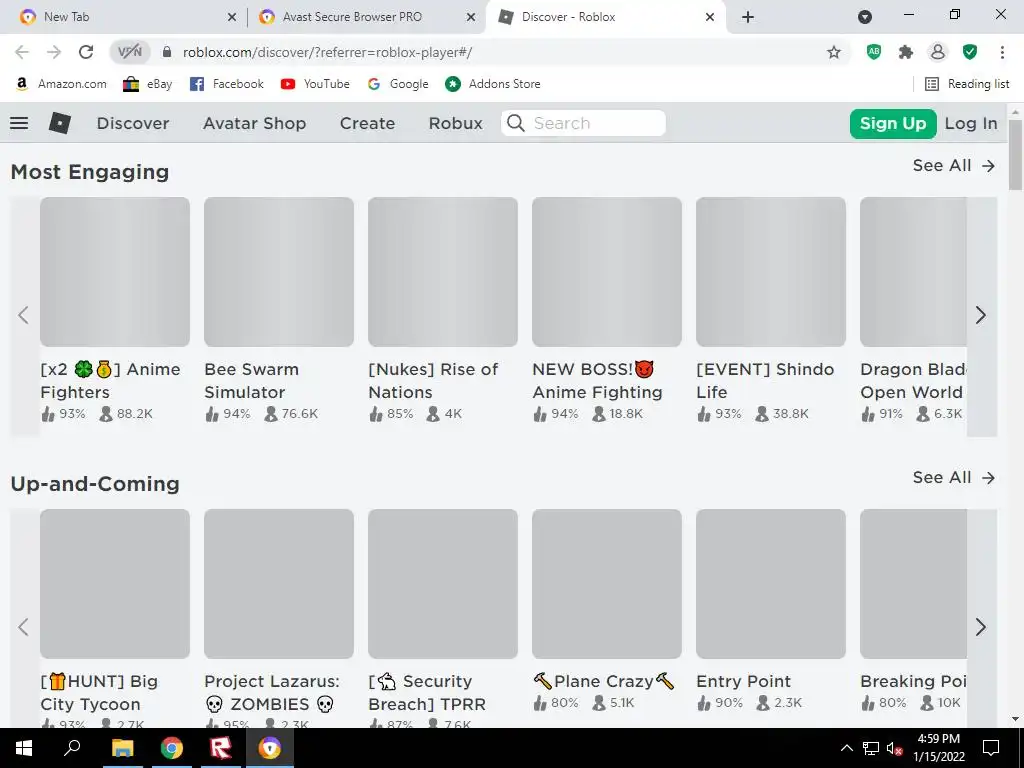Go to Avatar Shop in Roblox nav
The width and height of the screenshot is (1024, 768).
[255, 123]
